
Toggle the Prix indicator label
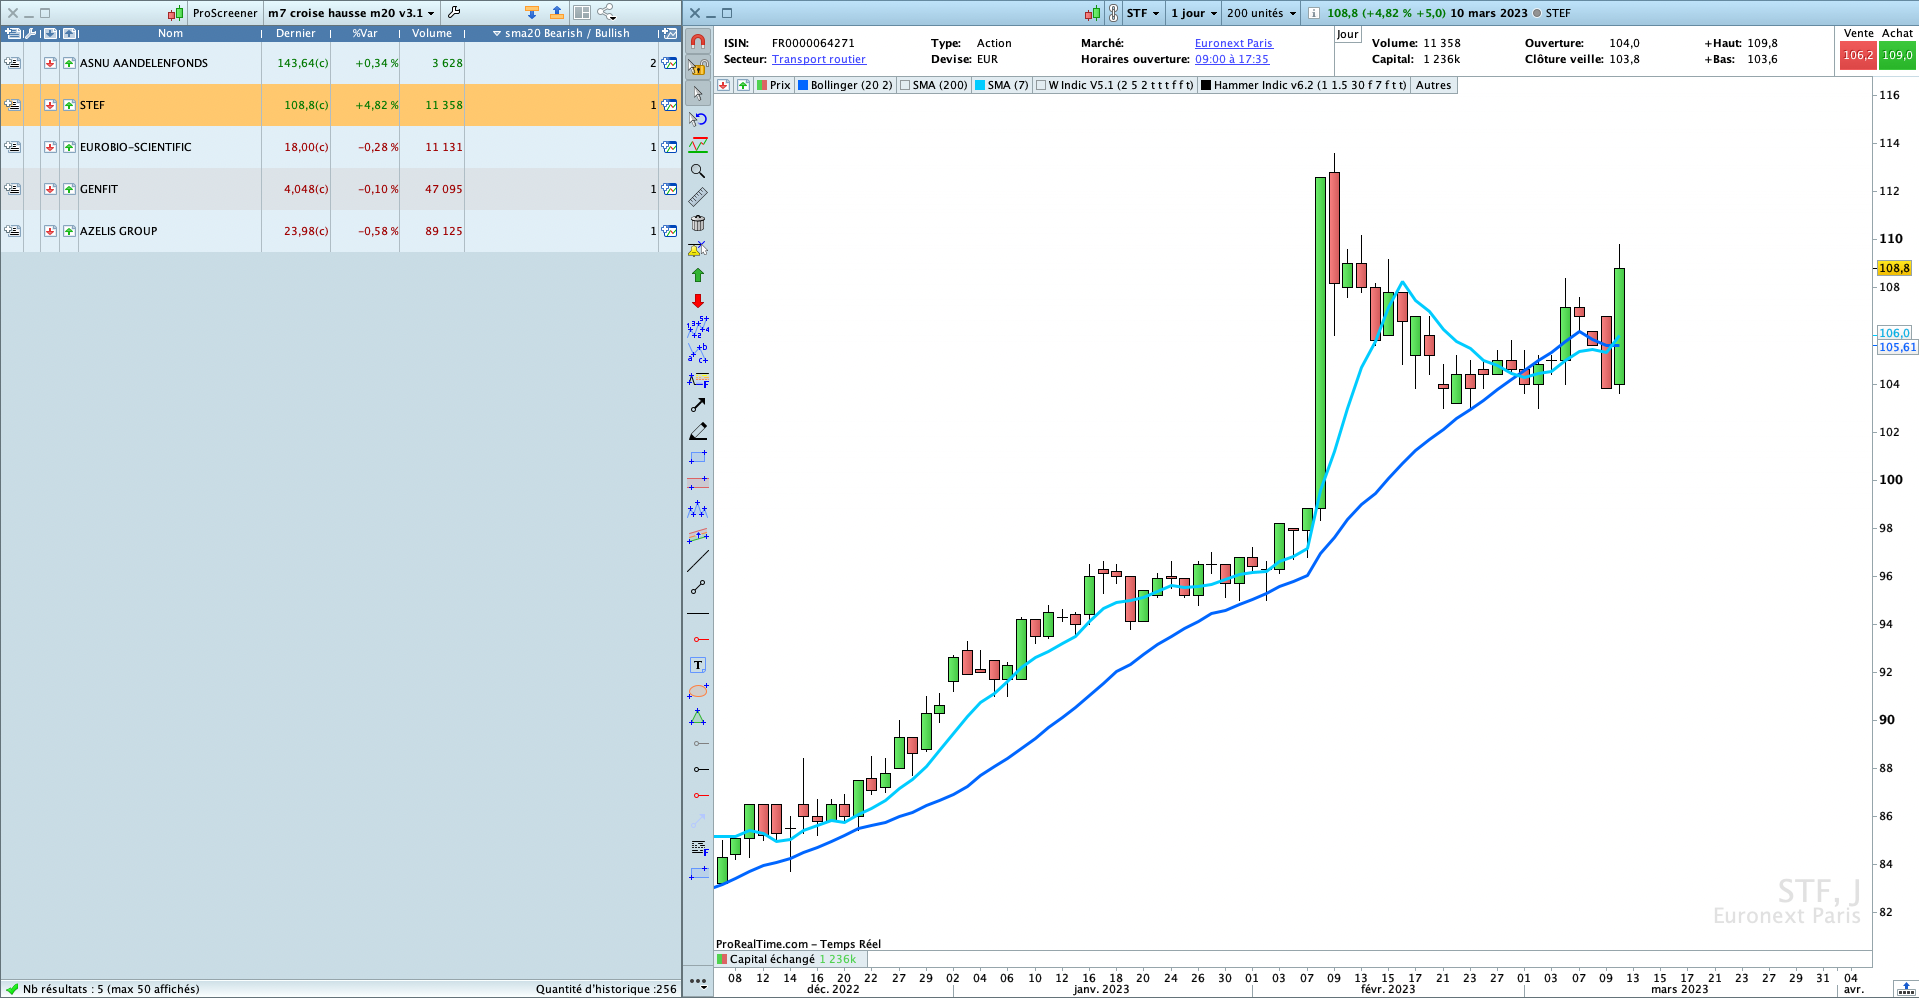773,85
